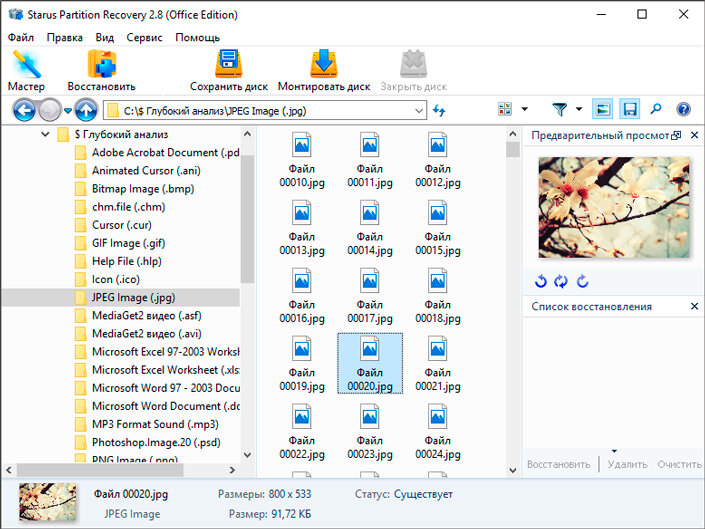The image size is (705, 529).
Task: Refresh the current folder view
Action: [x=439, y=110]
